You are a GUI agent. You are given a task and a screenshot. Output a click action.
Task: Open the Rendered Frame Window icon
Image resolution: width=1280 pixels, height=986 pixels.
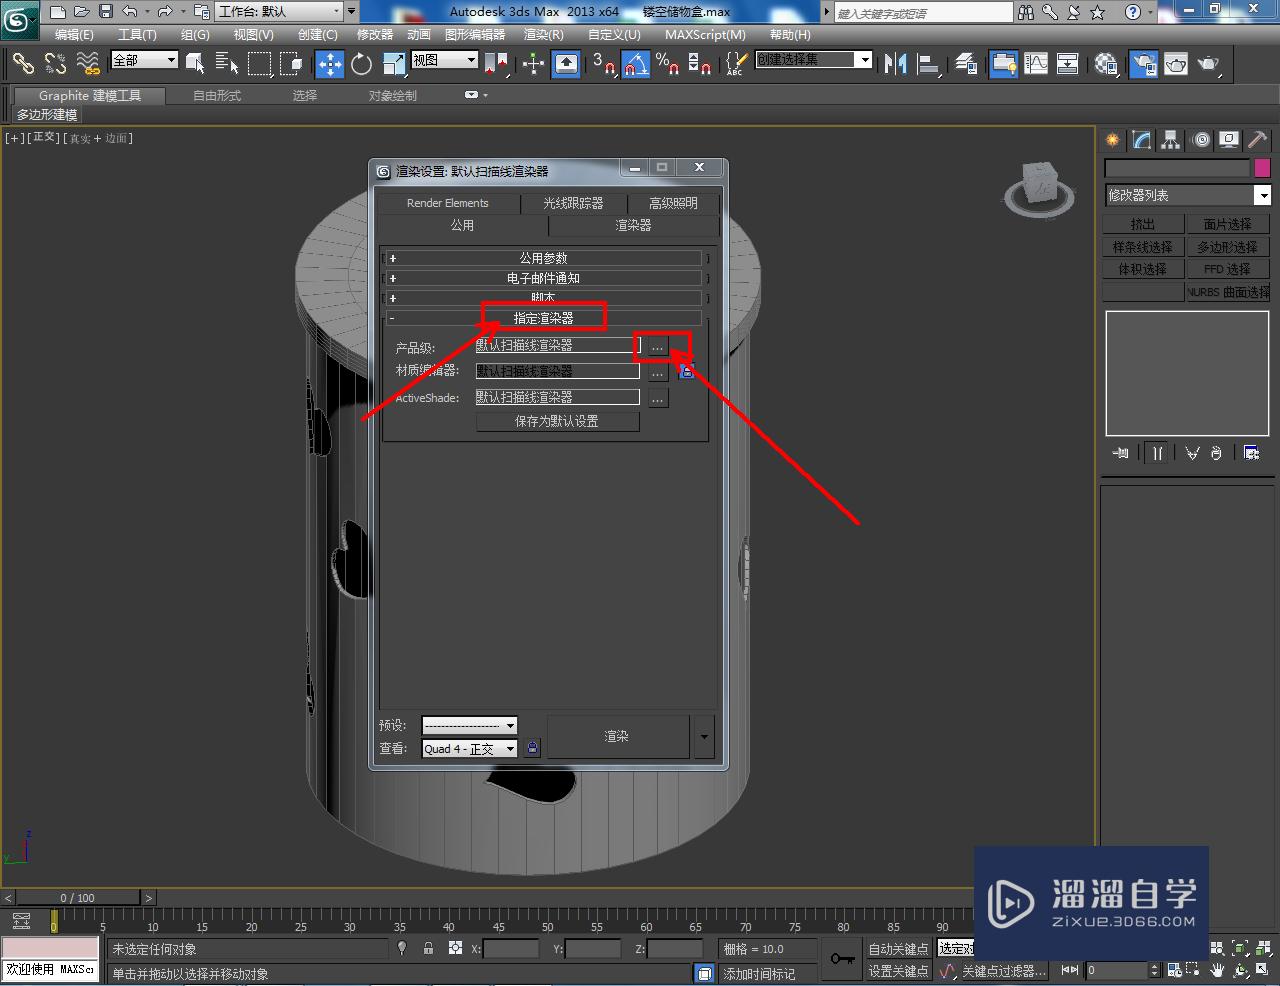click(1176, 64)
